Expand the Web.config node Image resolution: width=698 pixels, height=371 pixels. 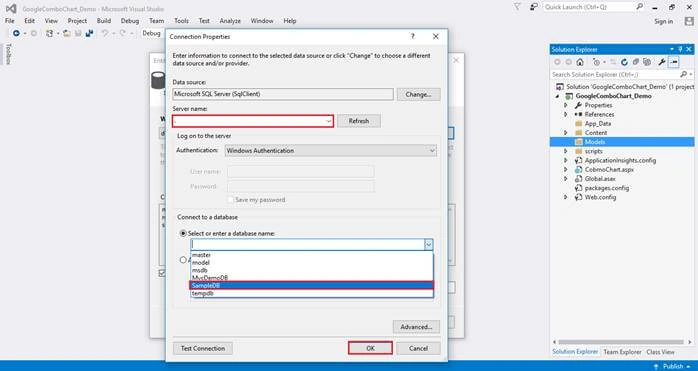566,197
